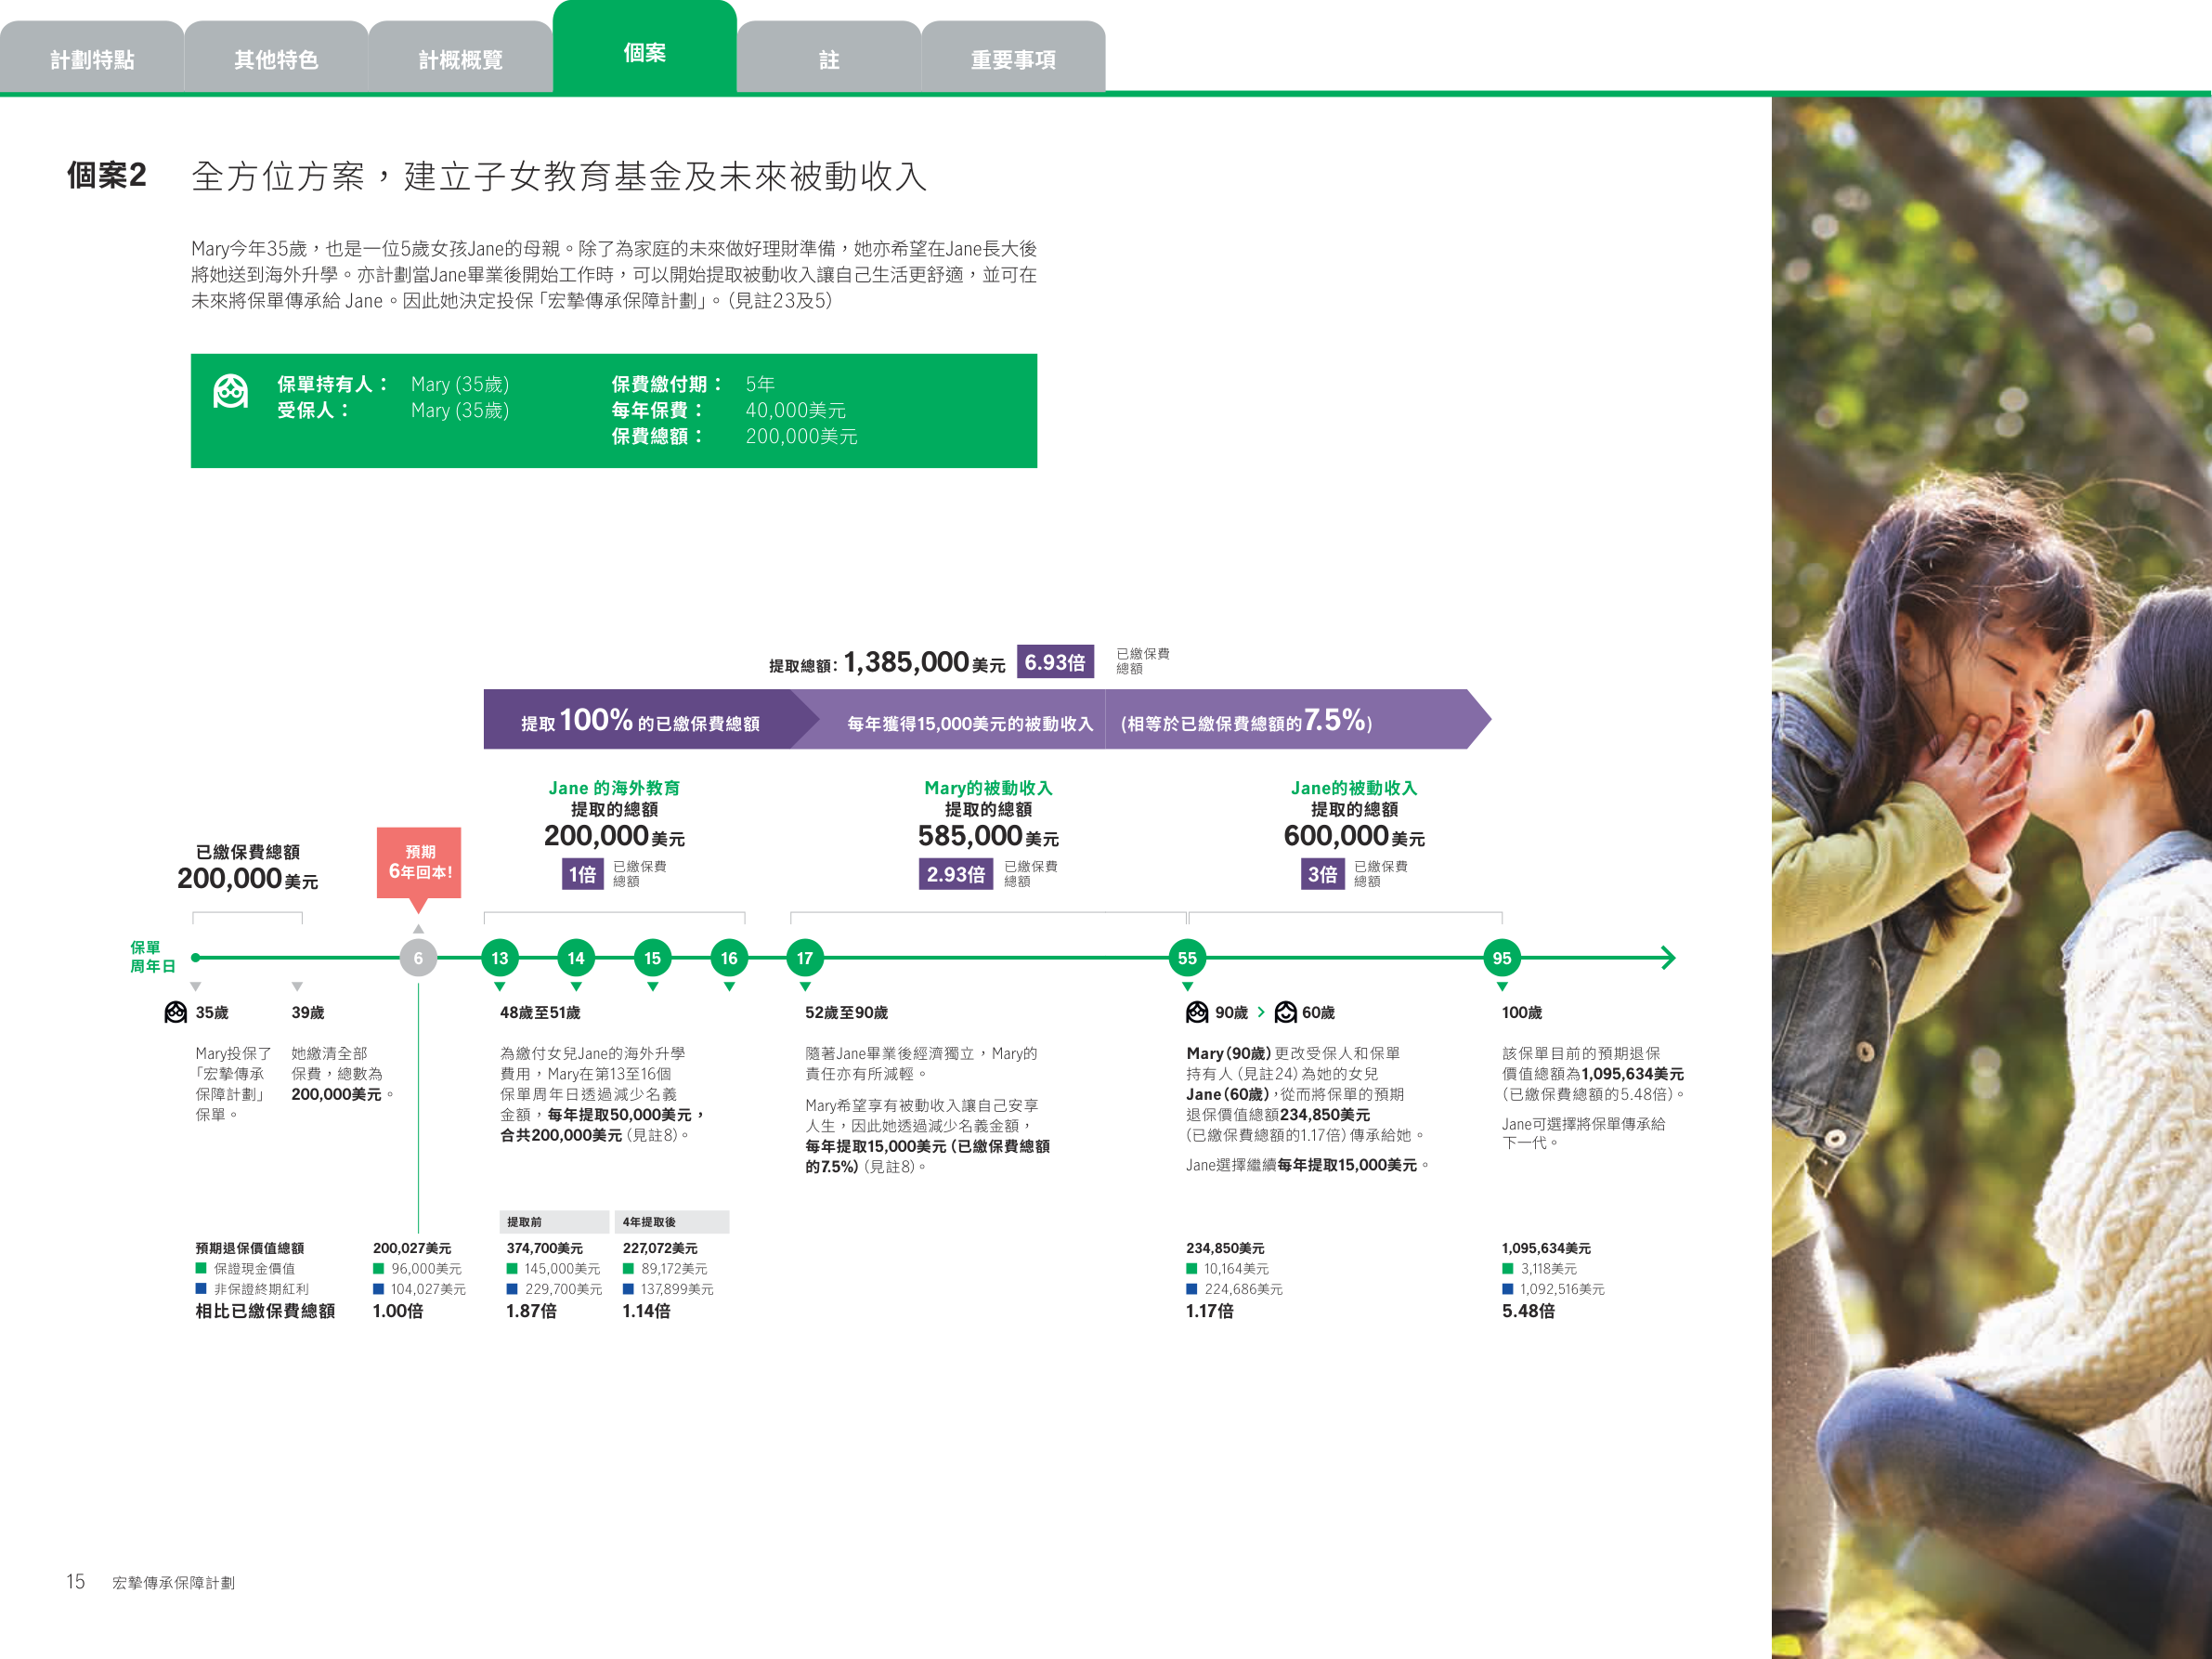This screenshot has height=1659, width=2212.
Task: Click the timeline arrow at right end
Action: tap(1667, 958)
